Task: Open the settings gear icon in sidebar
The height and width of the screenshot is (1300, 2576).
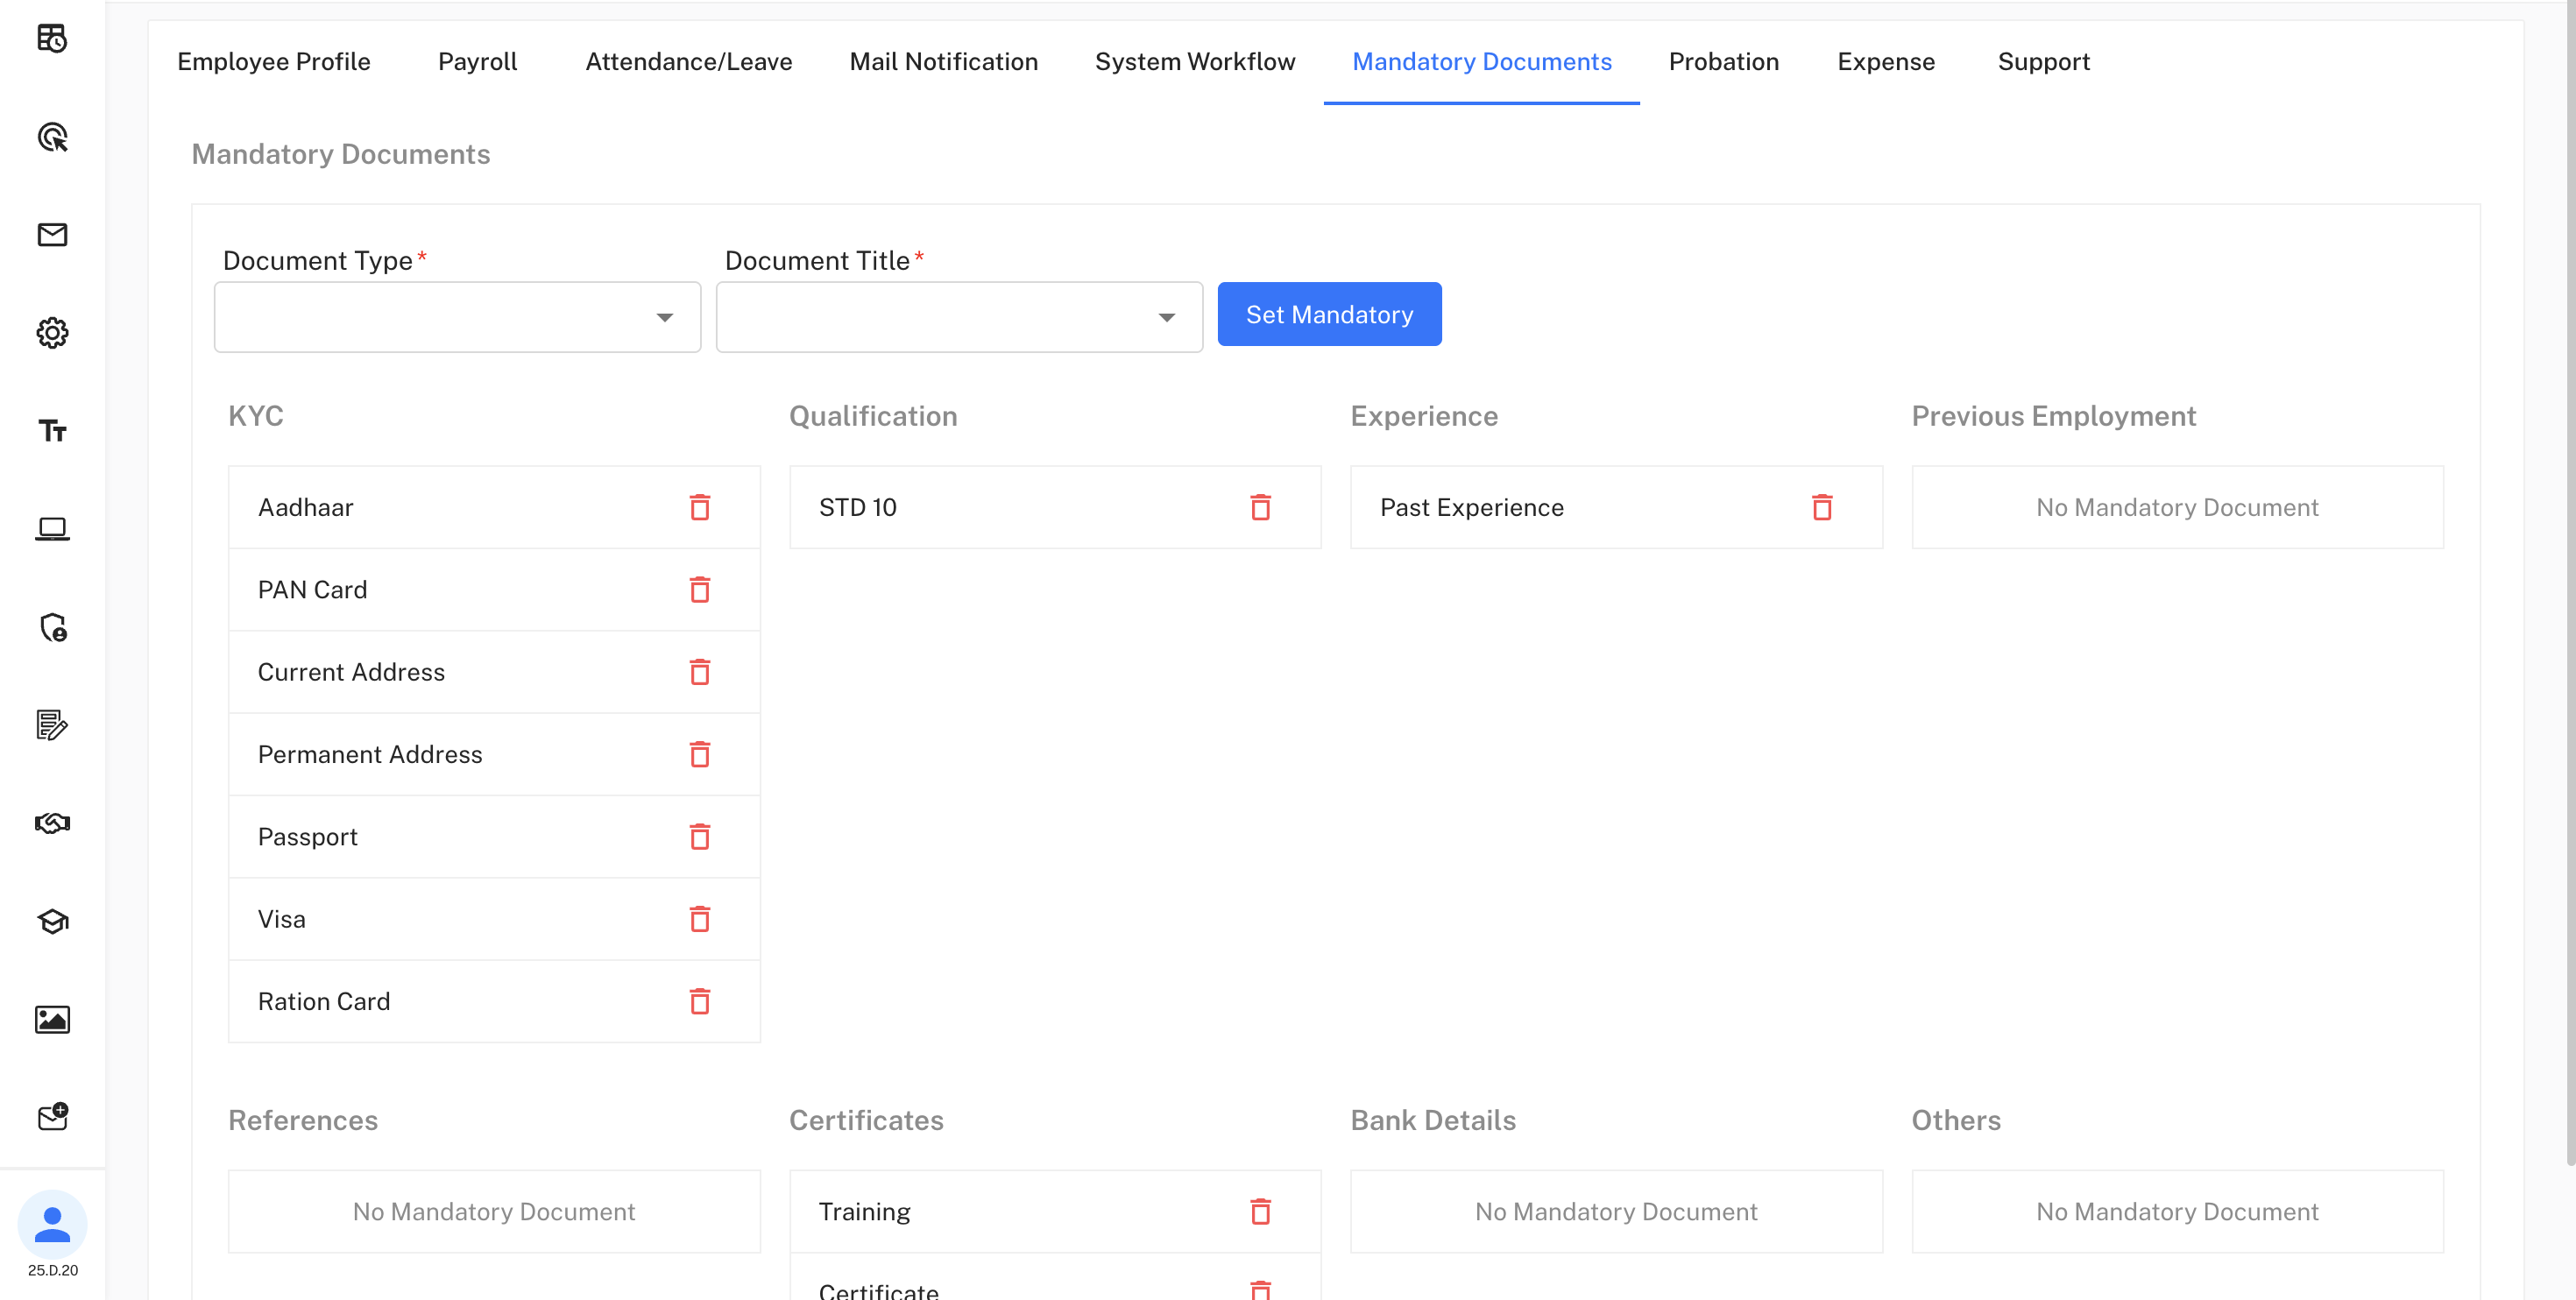Action: click(52, 333)
